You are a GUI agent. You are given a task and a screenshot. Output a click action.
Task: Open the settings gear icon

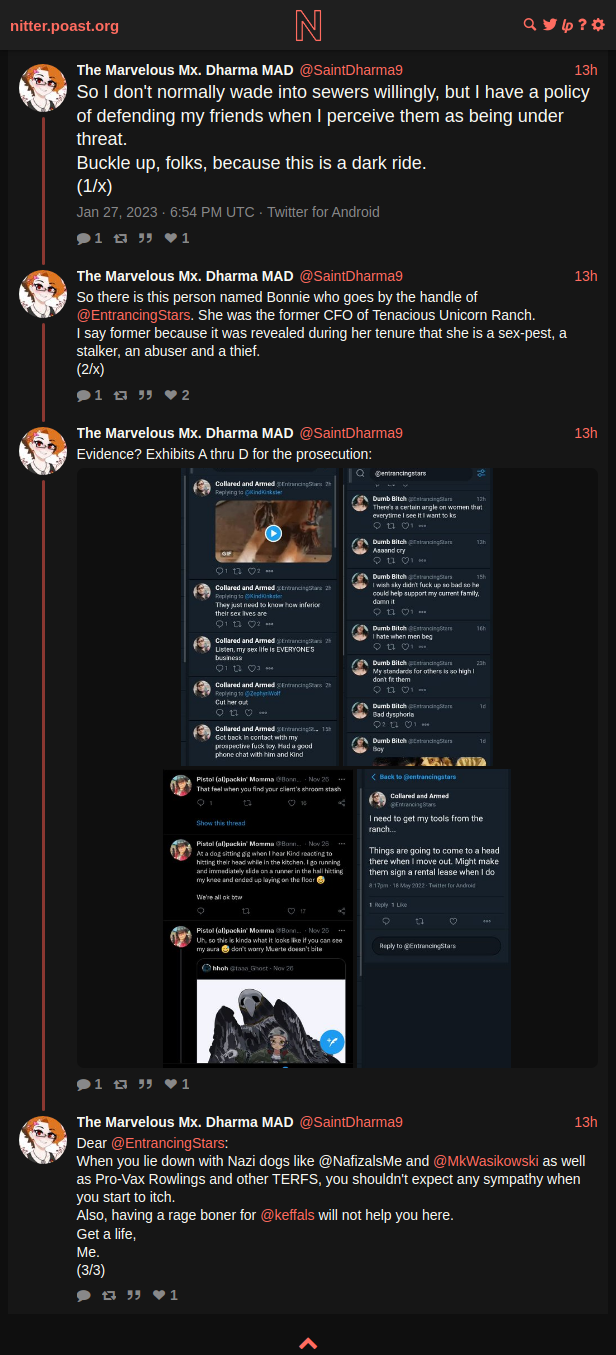coord(598,25)
